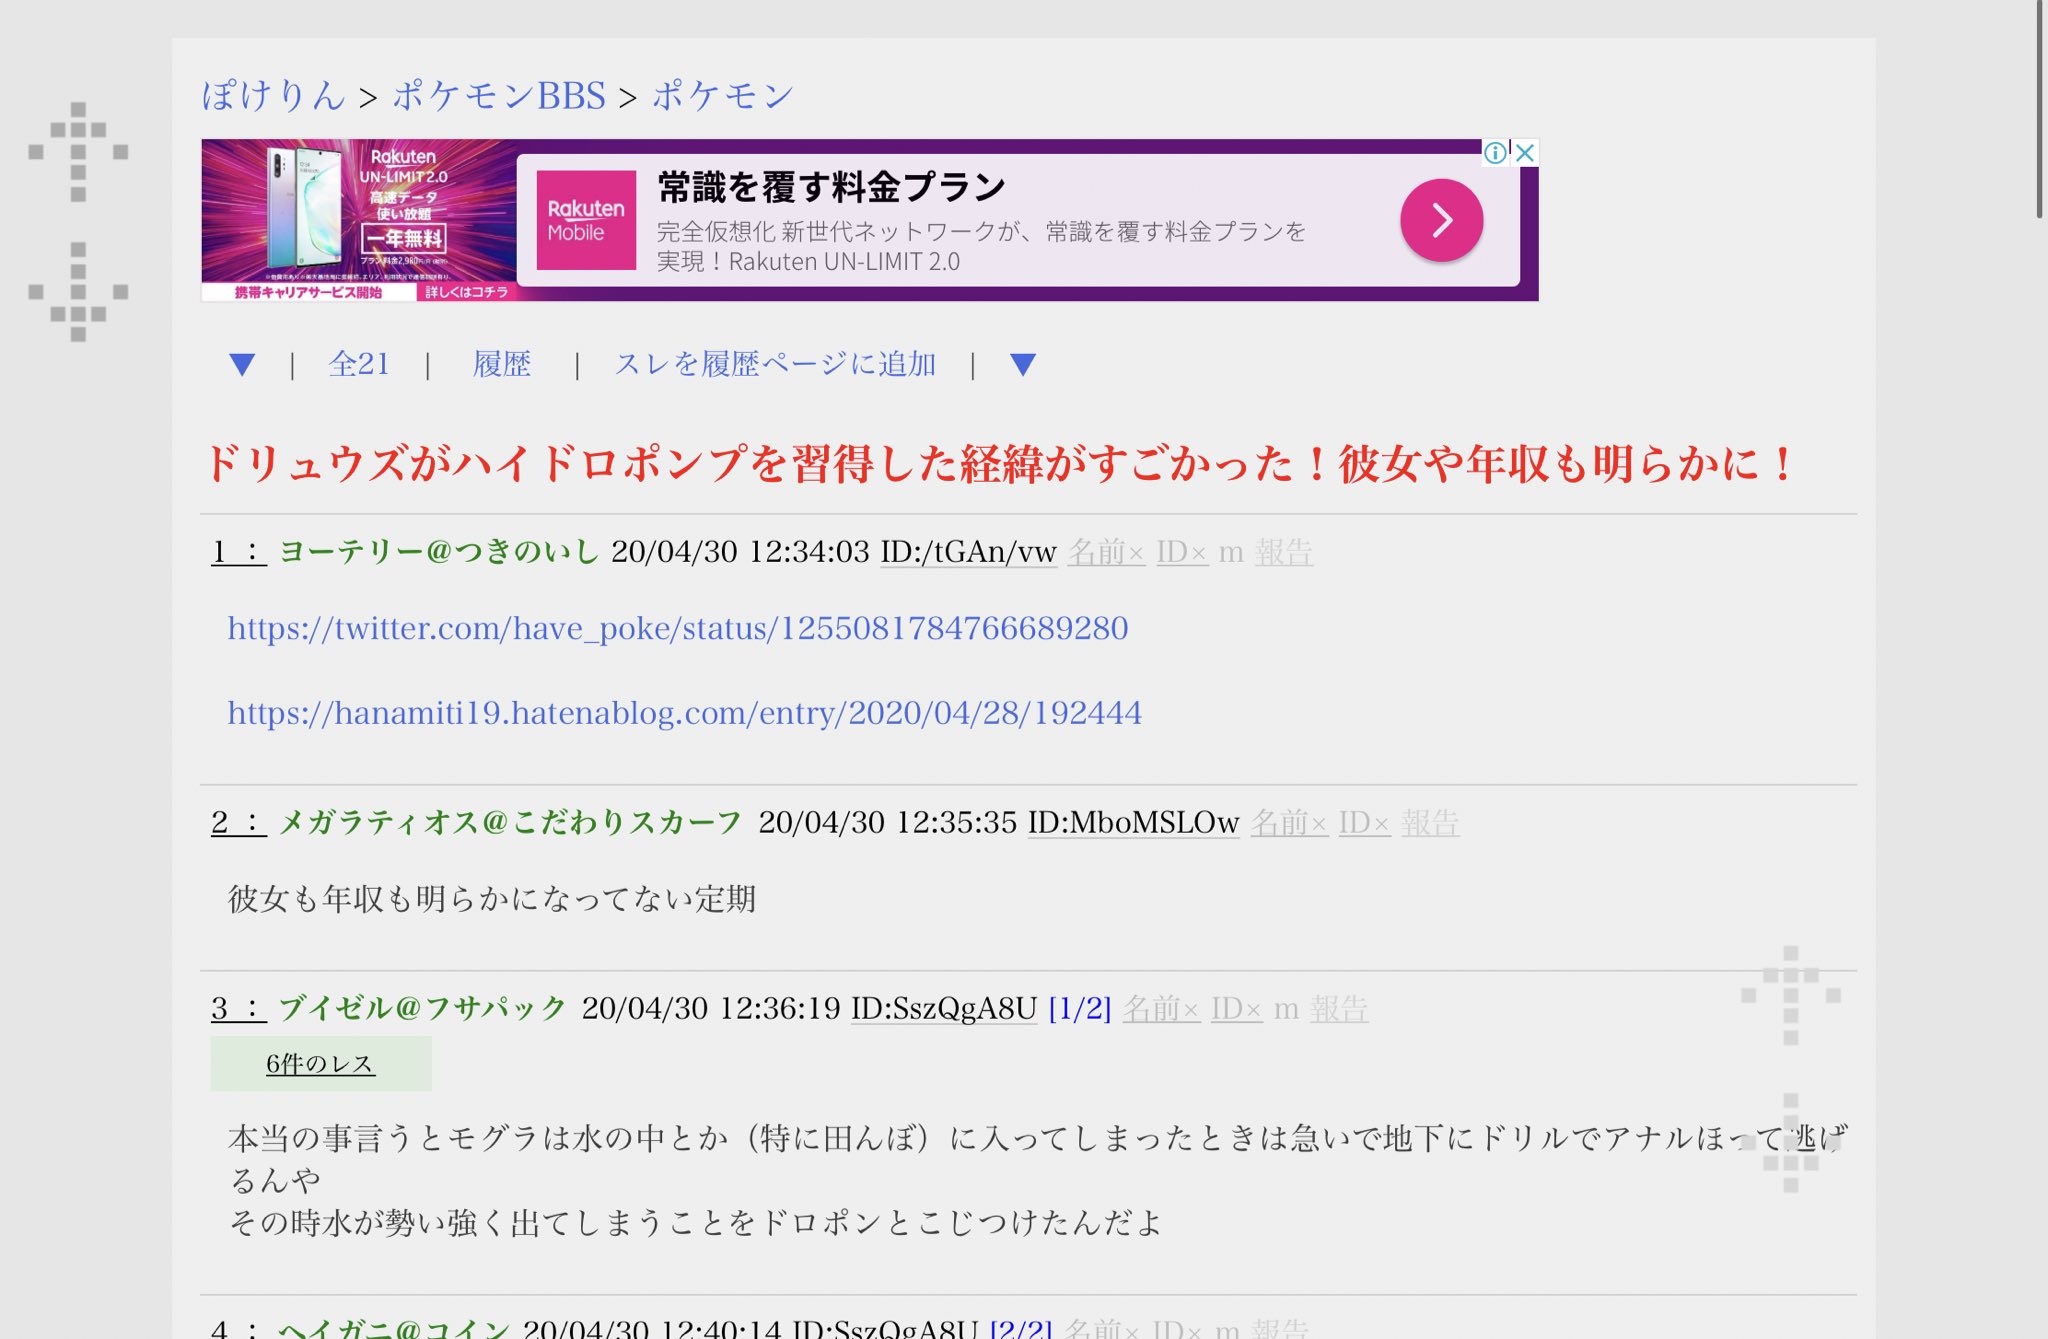Click blue down triangle before 全21
The width and height of the screenshot is (2048, 1339).
tap(242, 364)
